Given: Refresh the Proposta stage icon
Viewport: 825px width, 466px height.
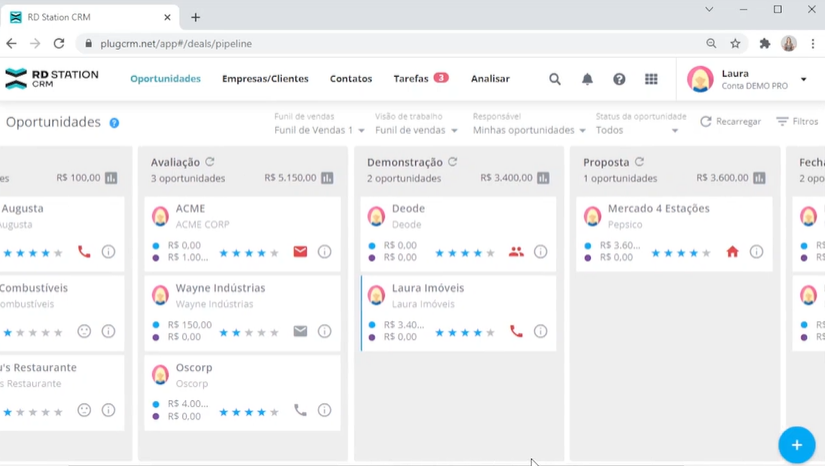Looking at the screenshot, I should pos(639,161).
